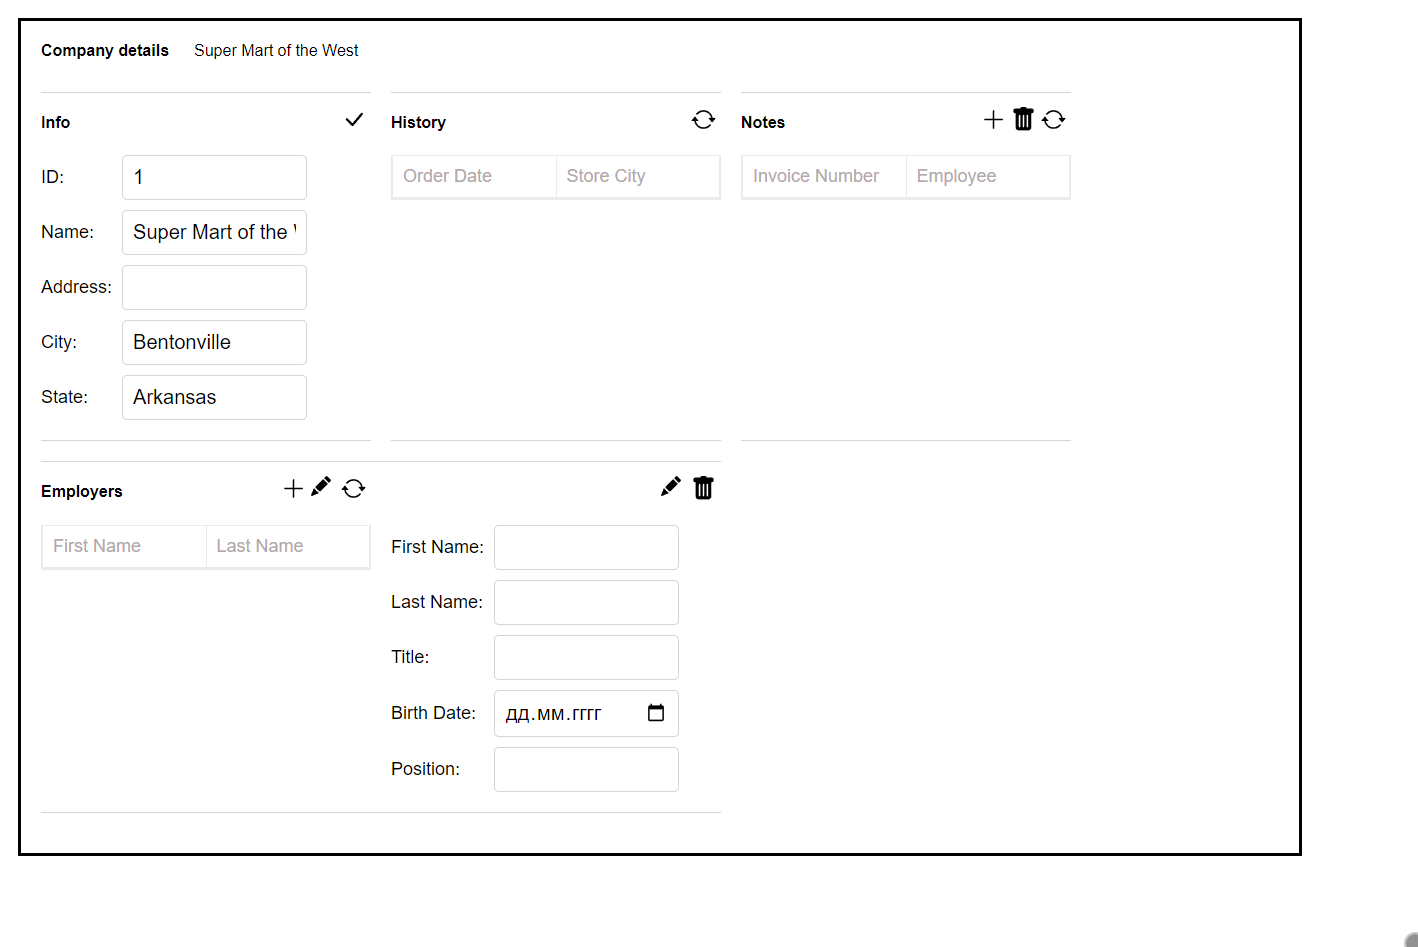Click the 'Position:' label
The image size is (1418, 947).
425,769
